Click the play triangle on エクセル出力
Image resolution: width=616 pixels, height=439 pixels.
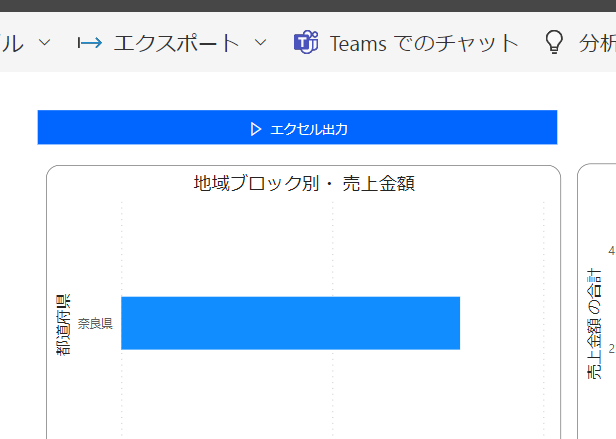click(257, 129)
